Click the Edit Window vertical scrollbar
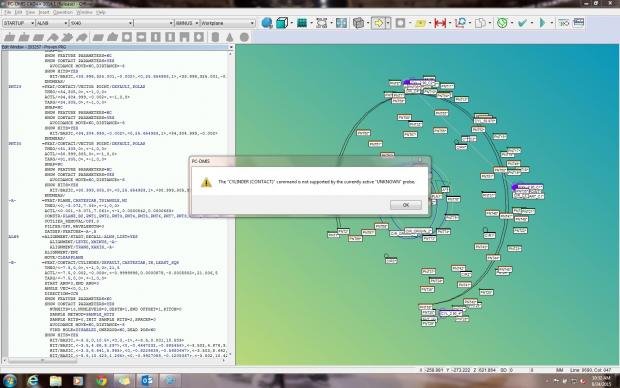The width and height of the screenshot is (620, 388). [x=231, y=204]
